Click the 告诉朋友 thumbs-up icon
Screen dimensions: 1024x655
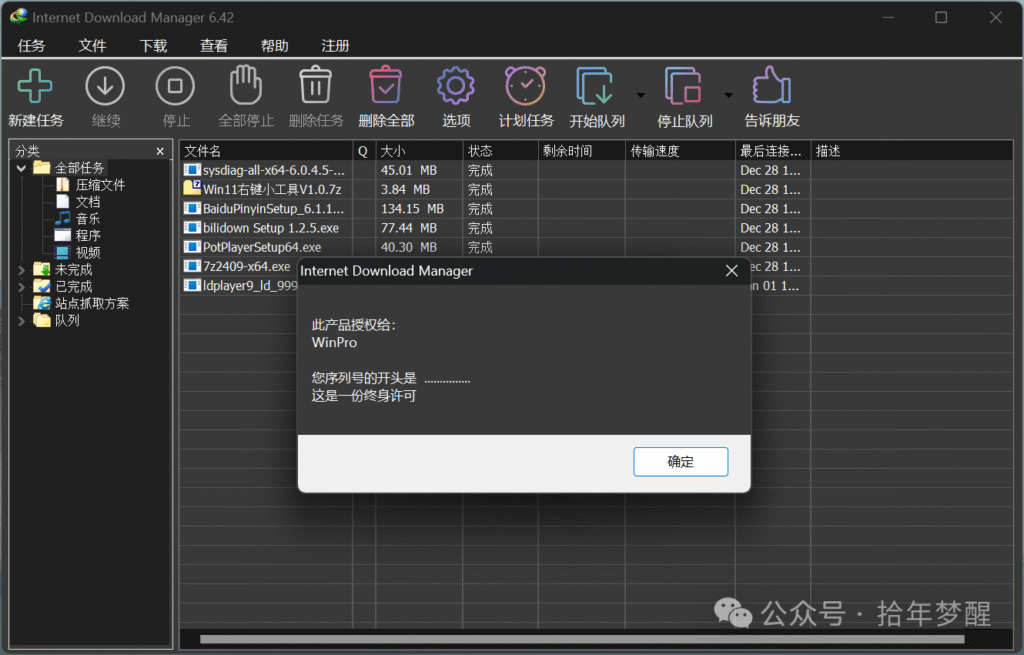[772, 85]
